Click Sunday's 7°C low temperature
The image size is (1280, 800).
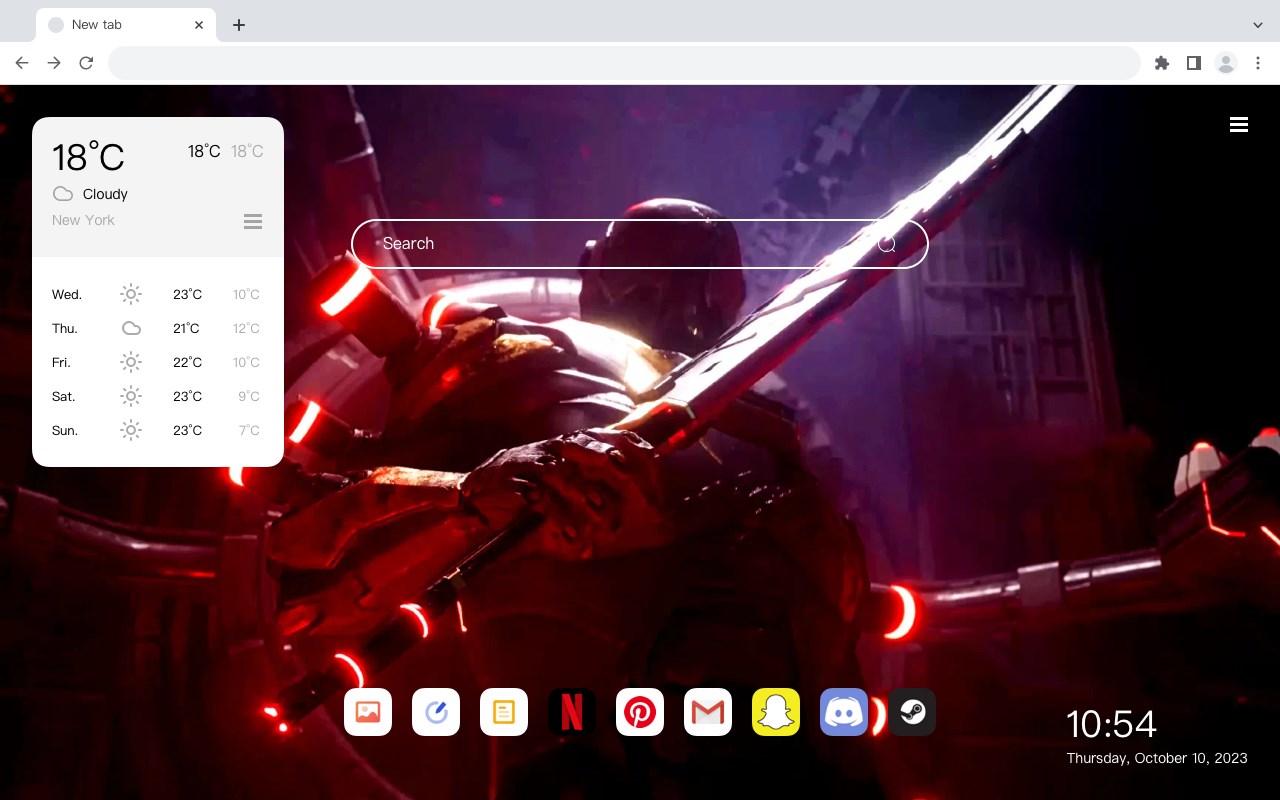pyautogui.click(x=249, y=431)
